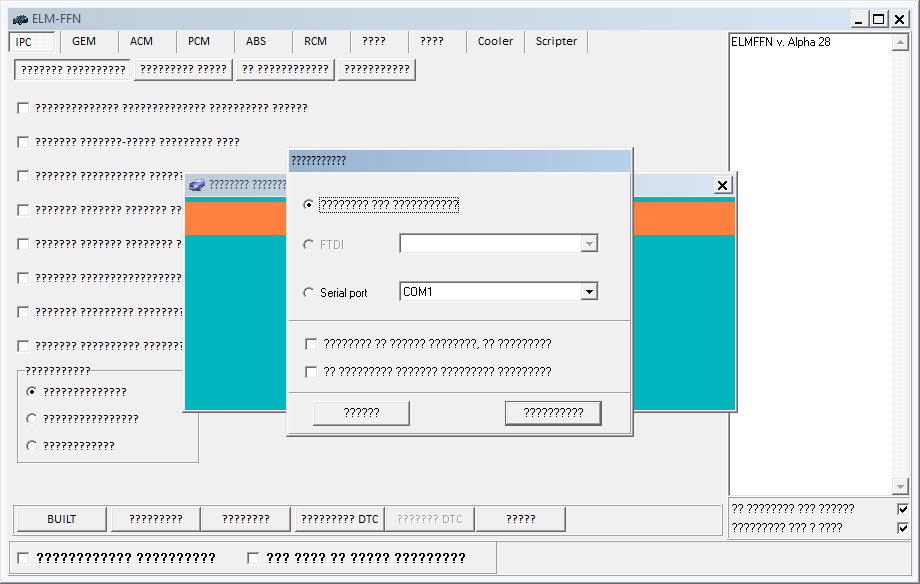The image size is (920, 584).
Task: Open the Scripter tab
Action: tap(556, 41)
